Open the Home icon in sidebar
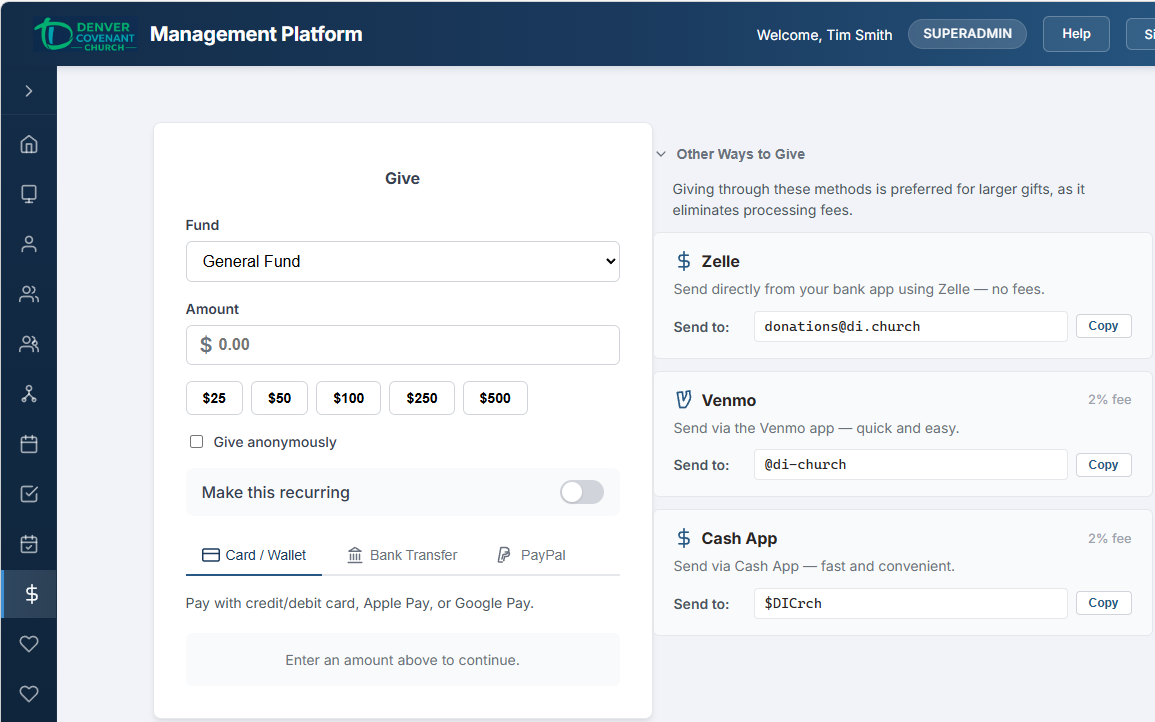1155x722 pixels. tap(29, 144)
